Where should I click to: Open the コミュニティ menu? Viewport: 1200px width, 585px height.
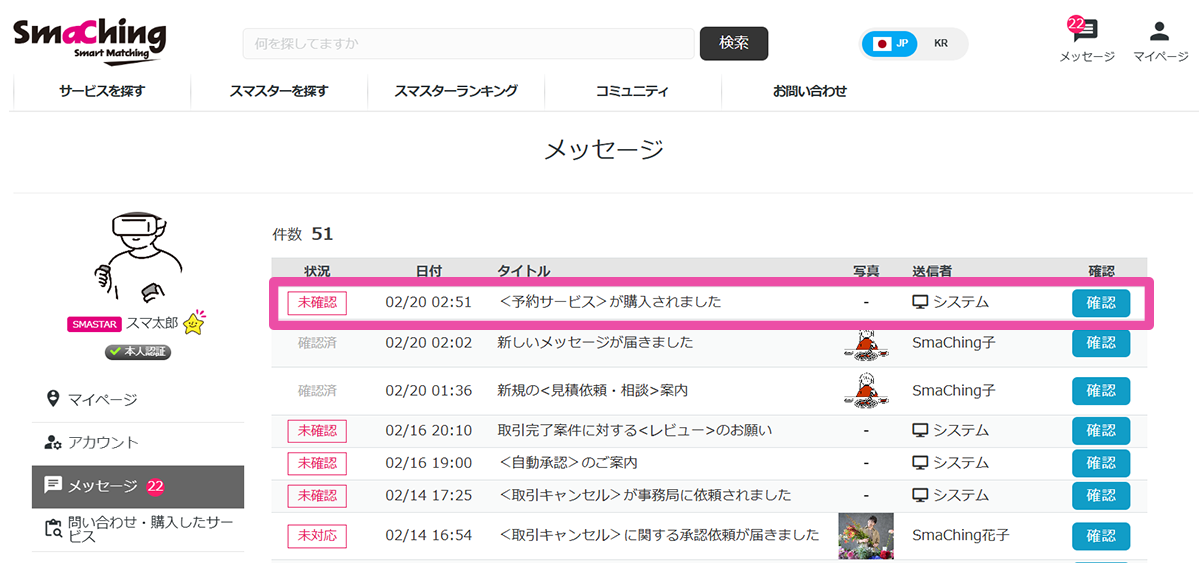point(632,91)
